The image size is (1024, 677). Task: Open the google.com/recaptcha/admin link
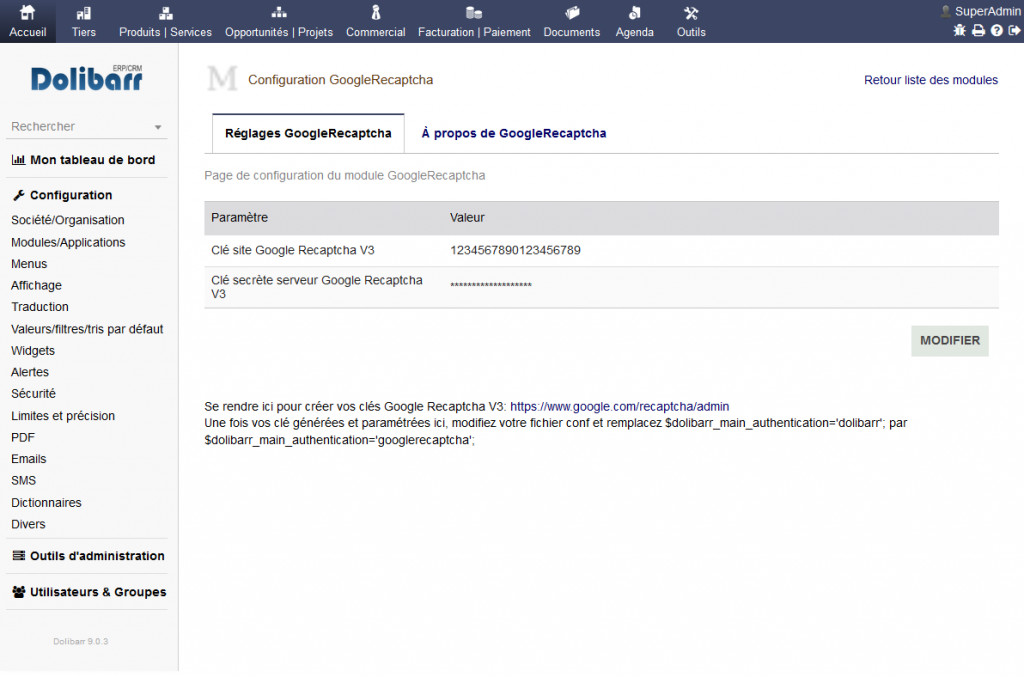coord(619,407)
